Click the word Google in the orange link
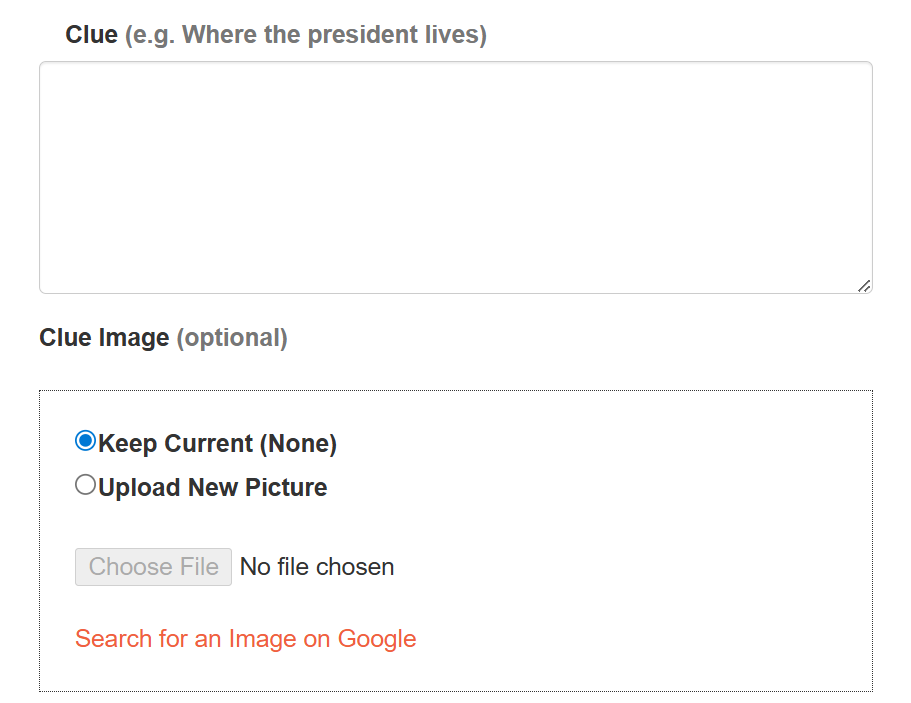 point(377,639)
